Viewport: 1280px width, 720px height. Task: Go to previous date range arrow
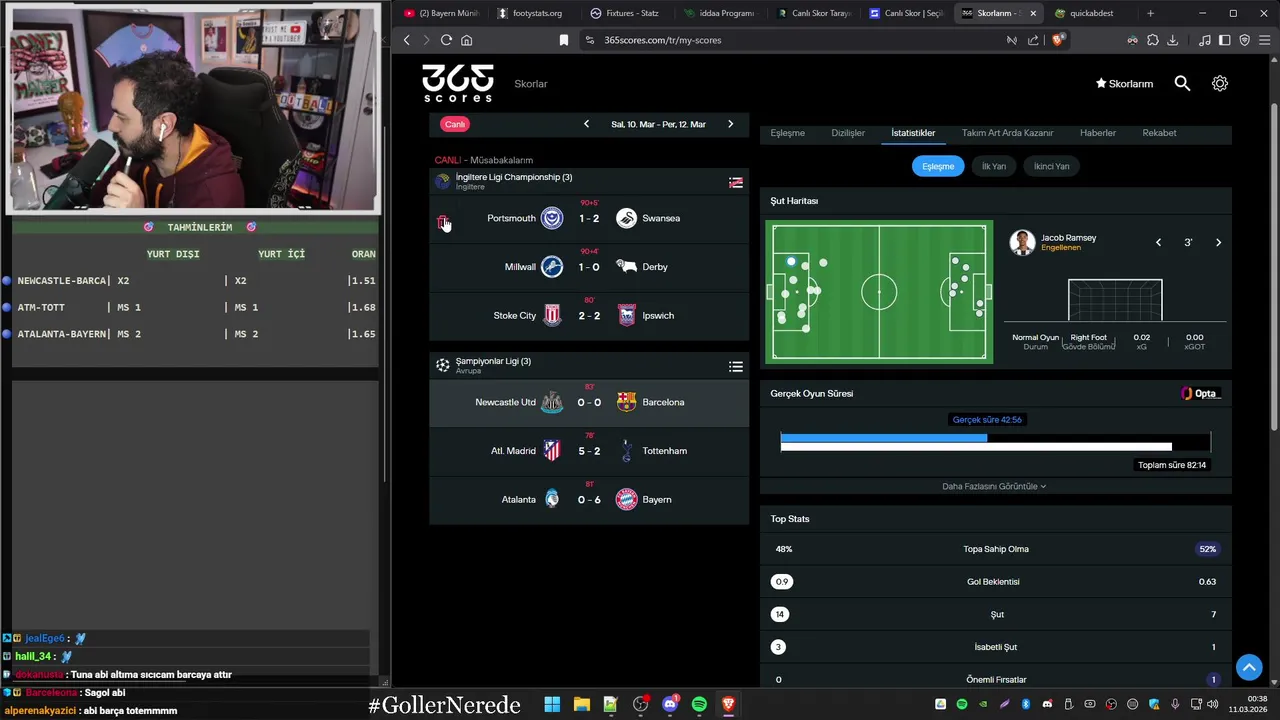tap(586, 124)
